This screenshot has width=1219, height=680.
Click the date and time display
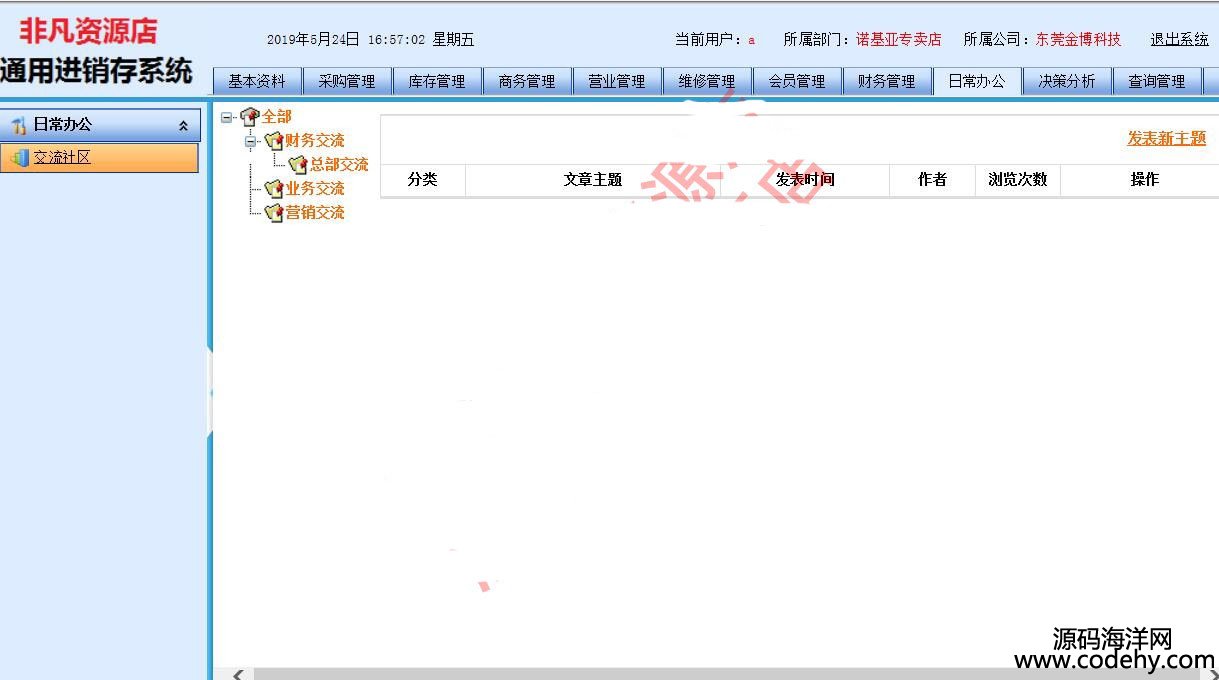tap(370, 40)
